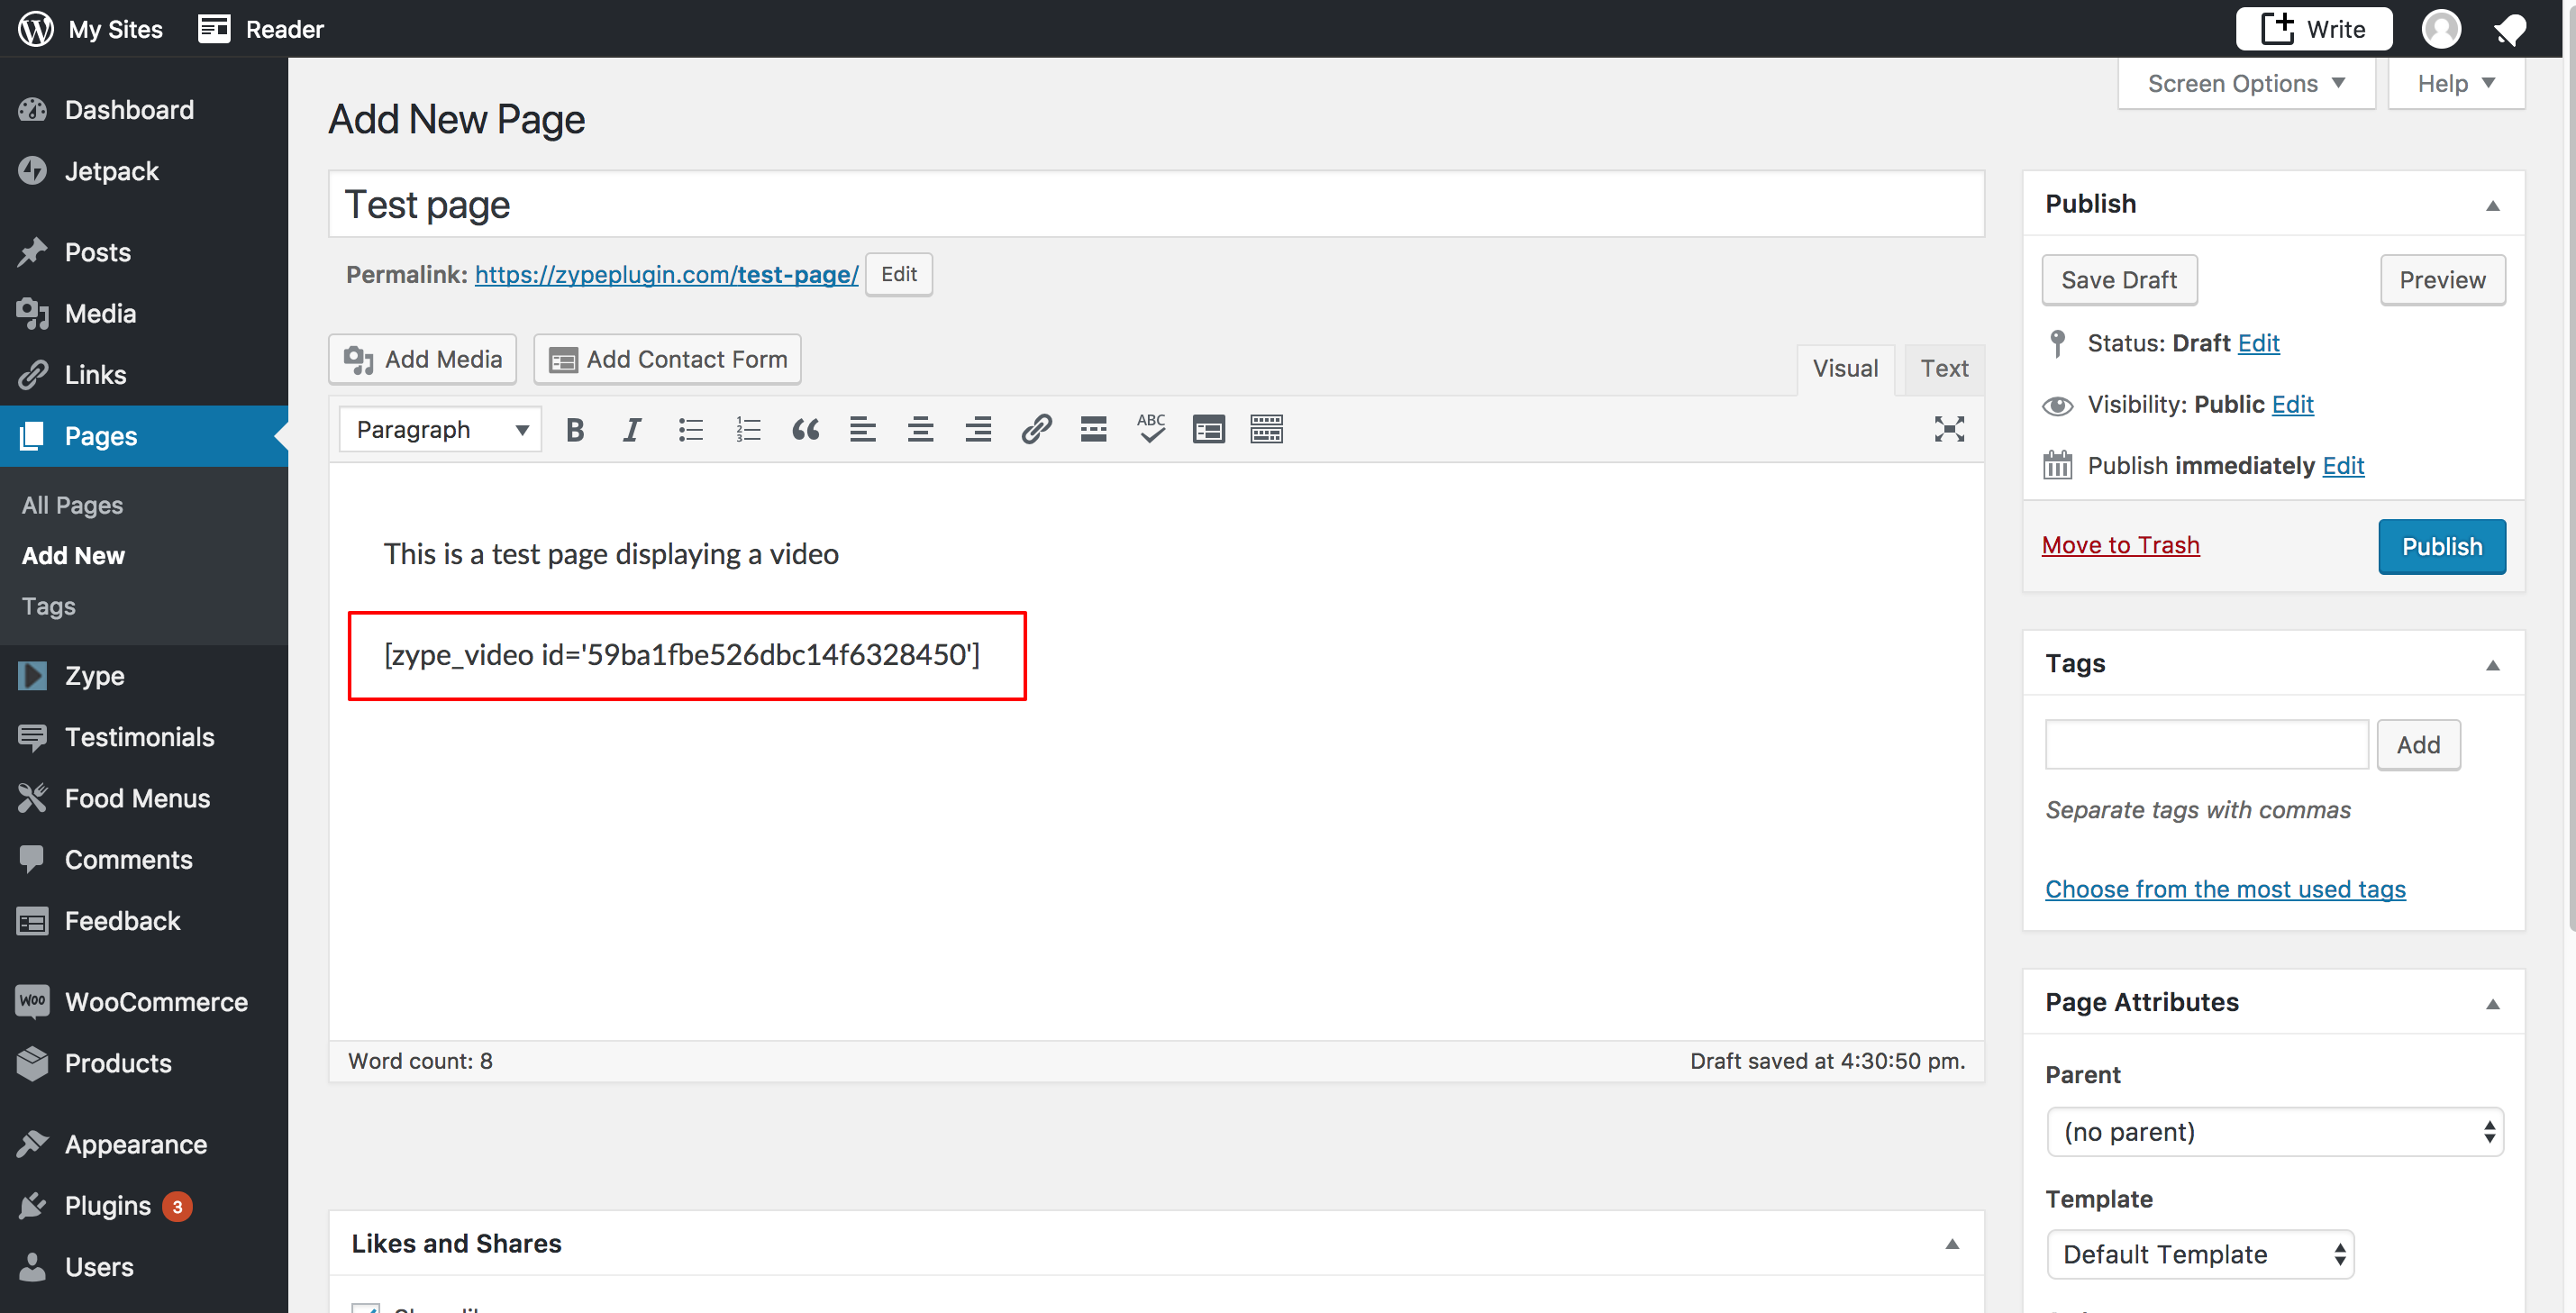2576x1313 pixels.
Task: Click the Write button
Action: [x=2313, y=29]
